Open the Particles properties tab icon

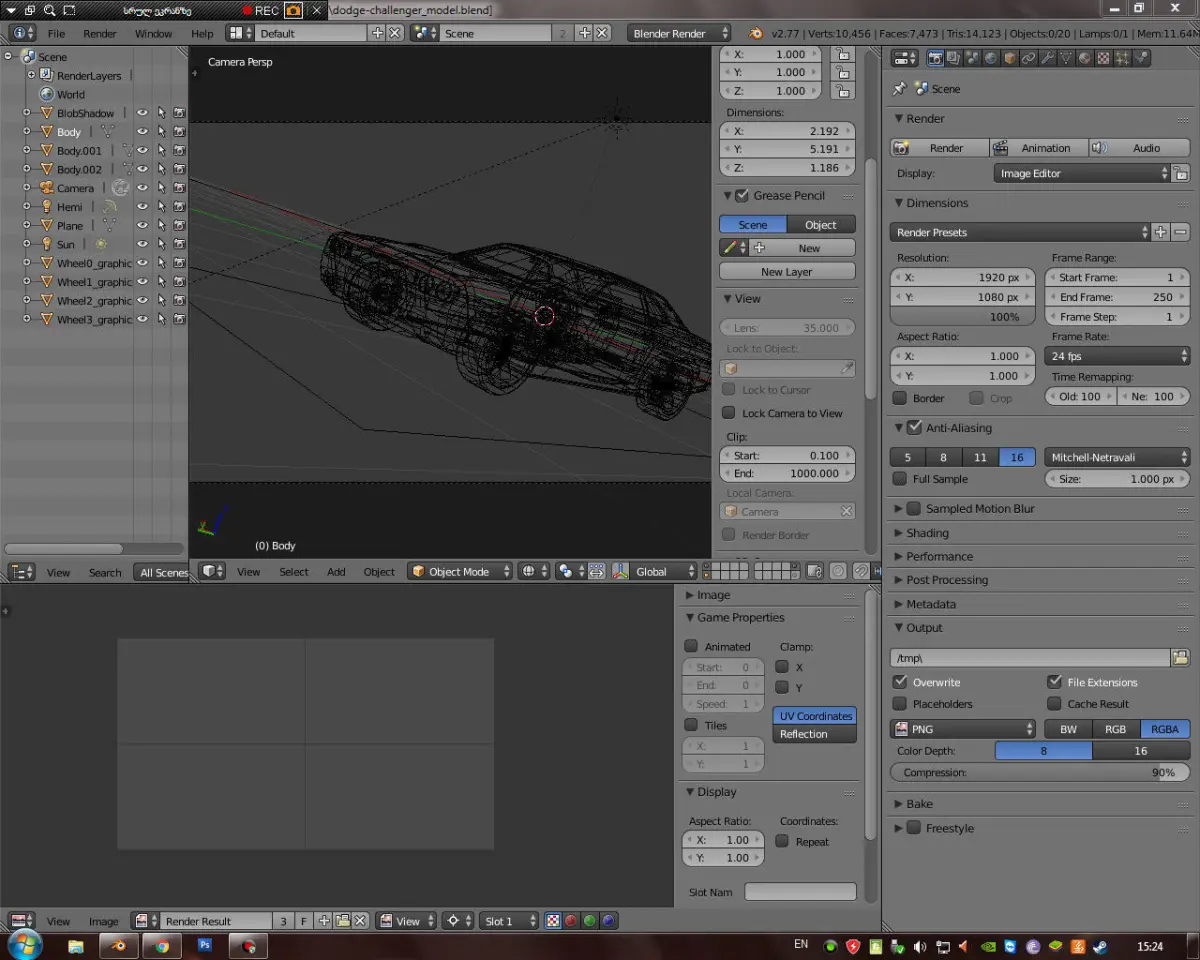(1122, 58)
